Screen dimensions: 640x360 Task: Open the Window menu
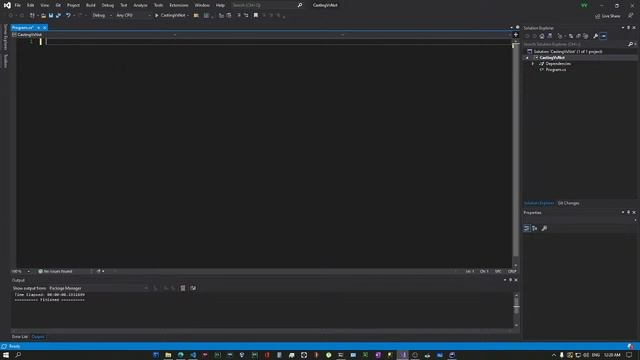[x=202, y=5]
